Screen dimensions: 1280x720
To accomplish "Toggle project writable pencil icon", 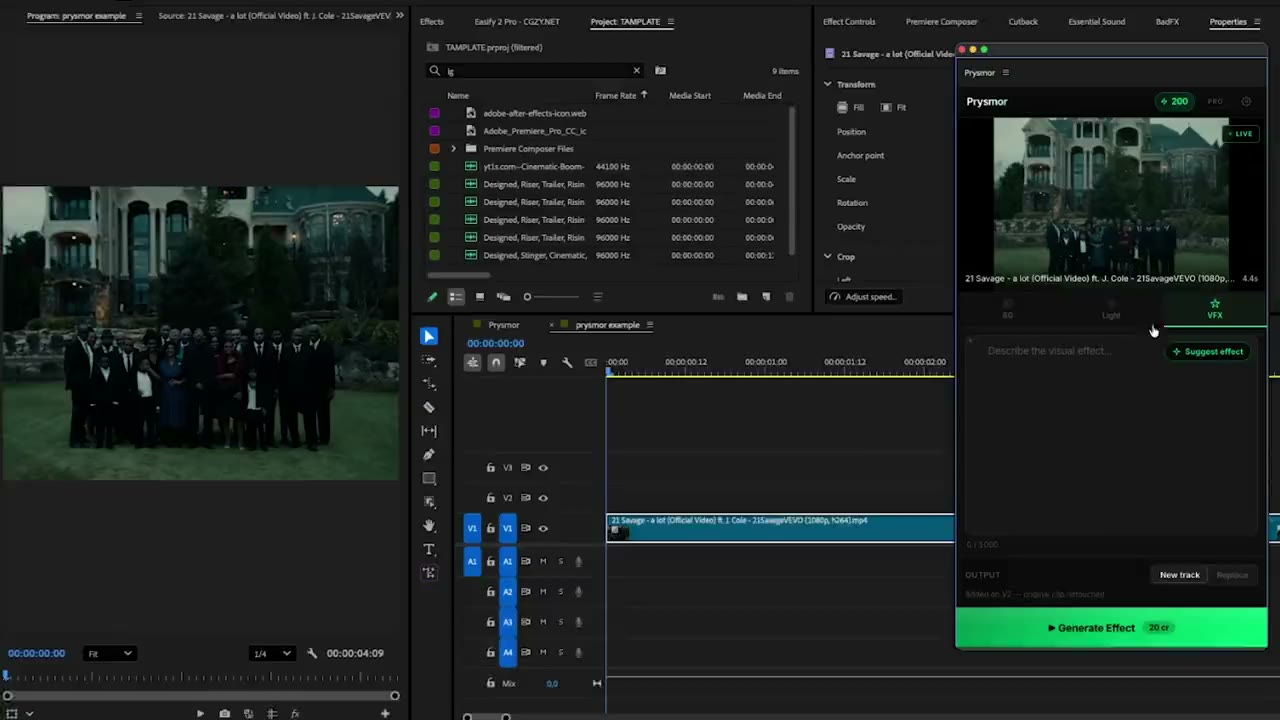I will coord(432,297).
